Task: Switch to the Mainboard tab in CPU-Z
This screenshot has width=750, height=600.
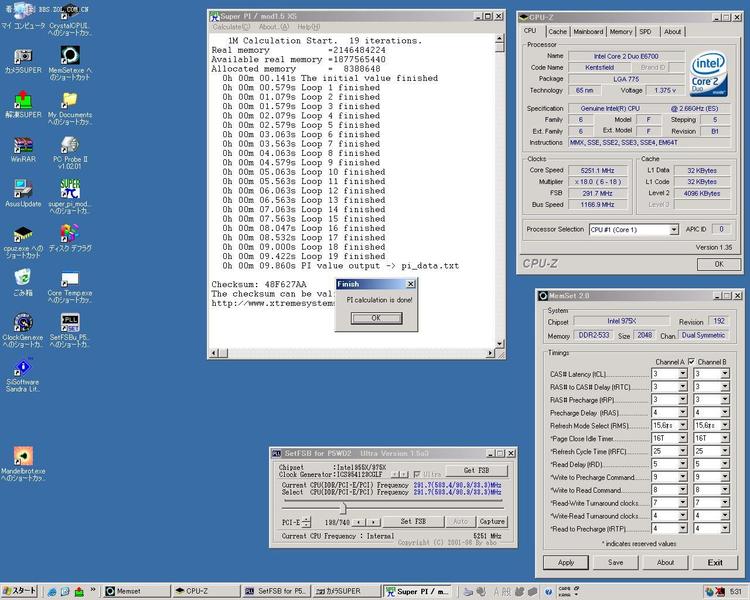Action: click(x=588, y=32)
